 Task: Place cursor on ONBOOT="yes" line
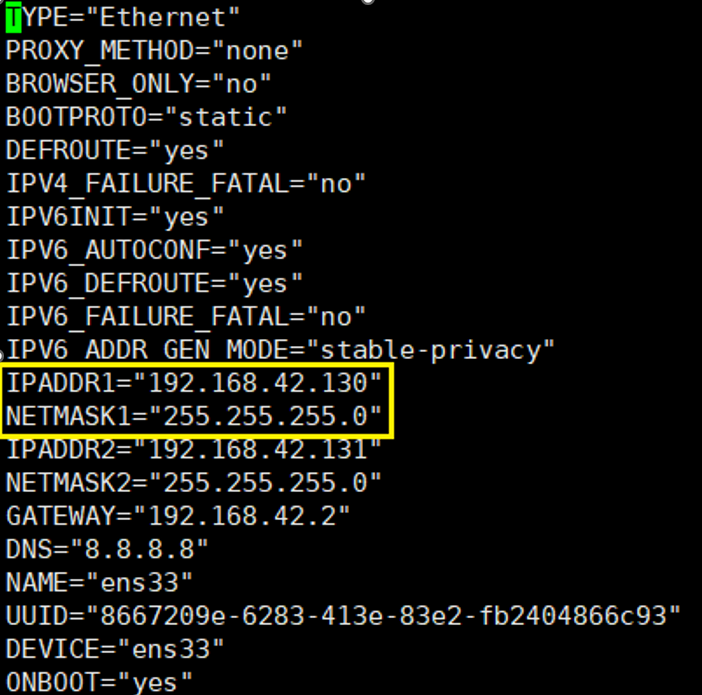tap(99, 682)
